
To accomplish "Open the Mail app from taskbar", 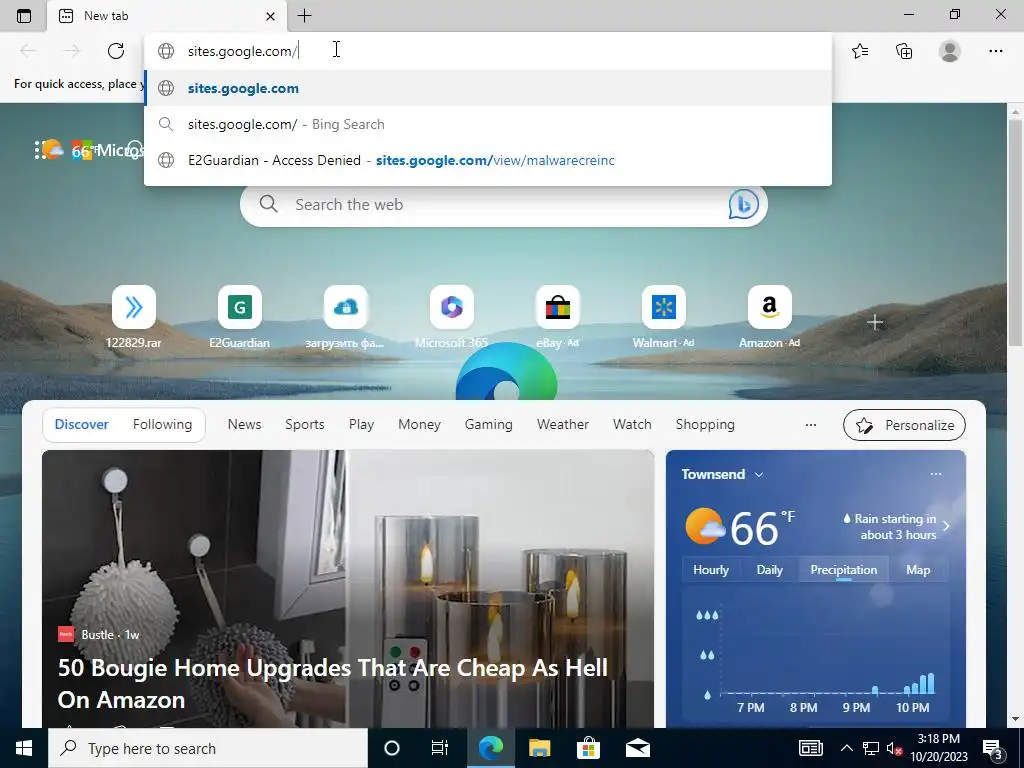I will [638, 748].
